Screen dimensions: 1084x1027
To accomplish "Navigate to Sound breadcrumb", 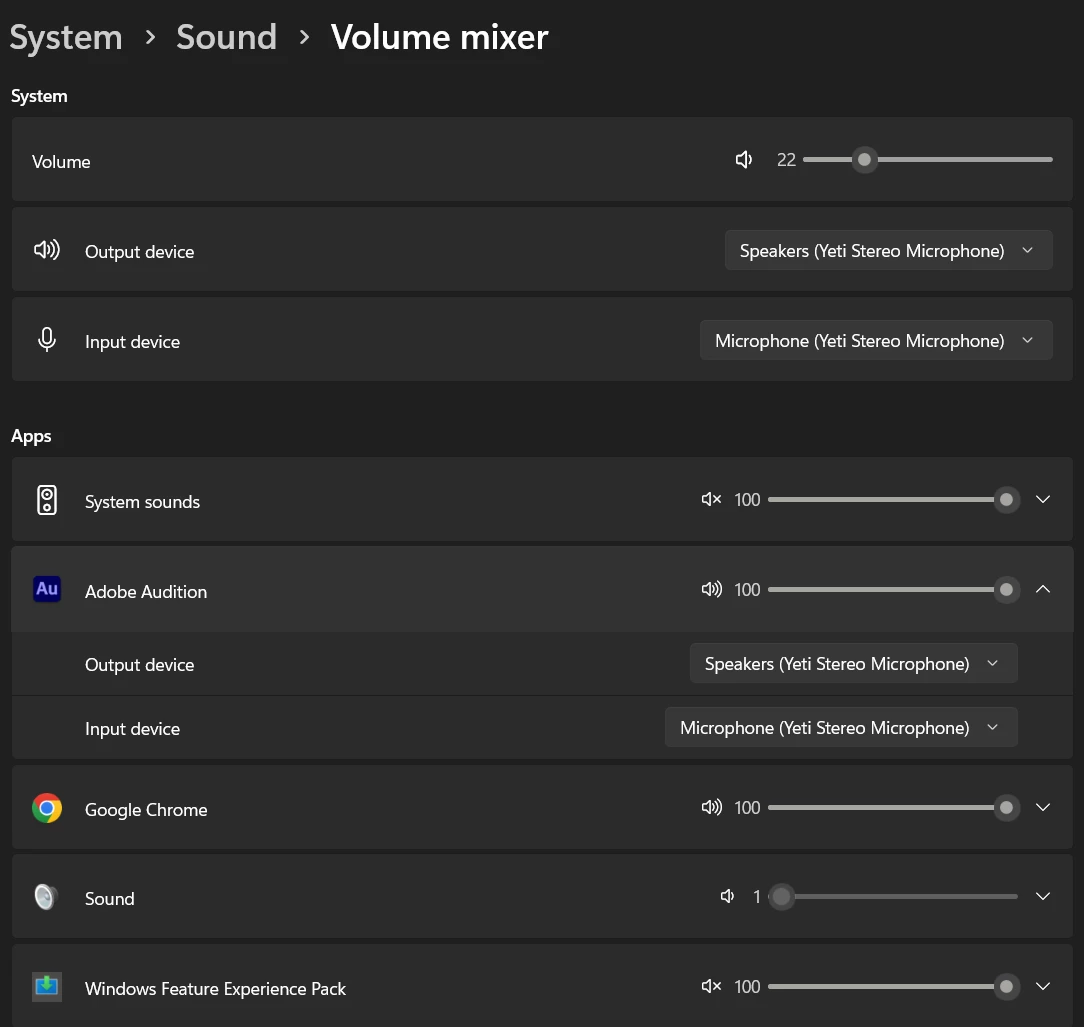I will (226, 38).
